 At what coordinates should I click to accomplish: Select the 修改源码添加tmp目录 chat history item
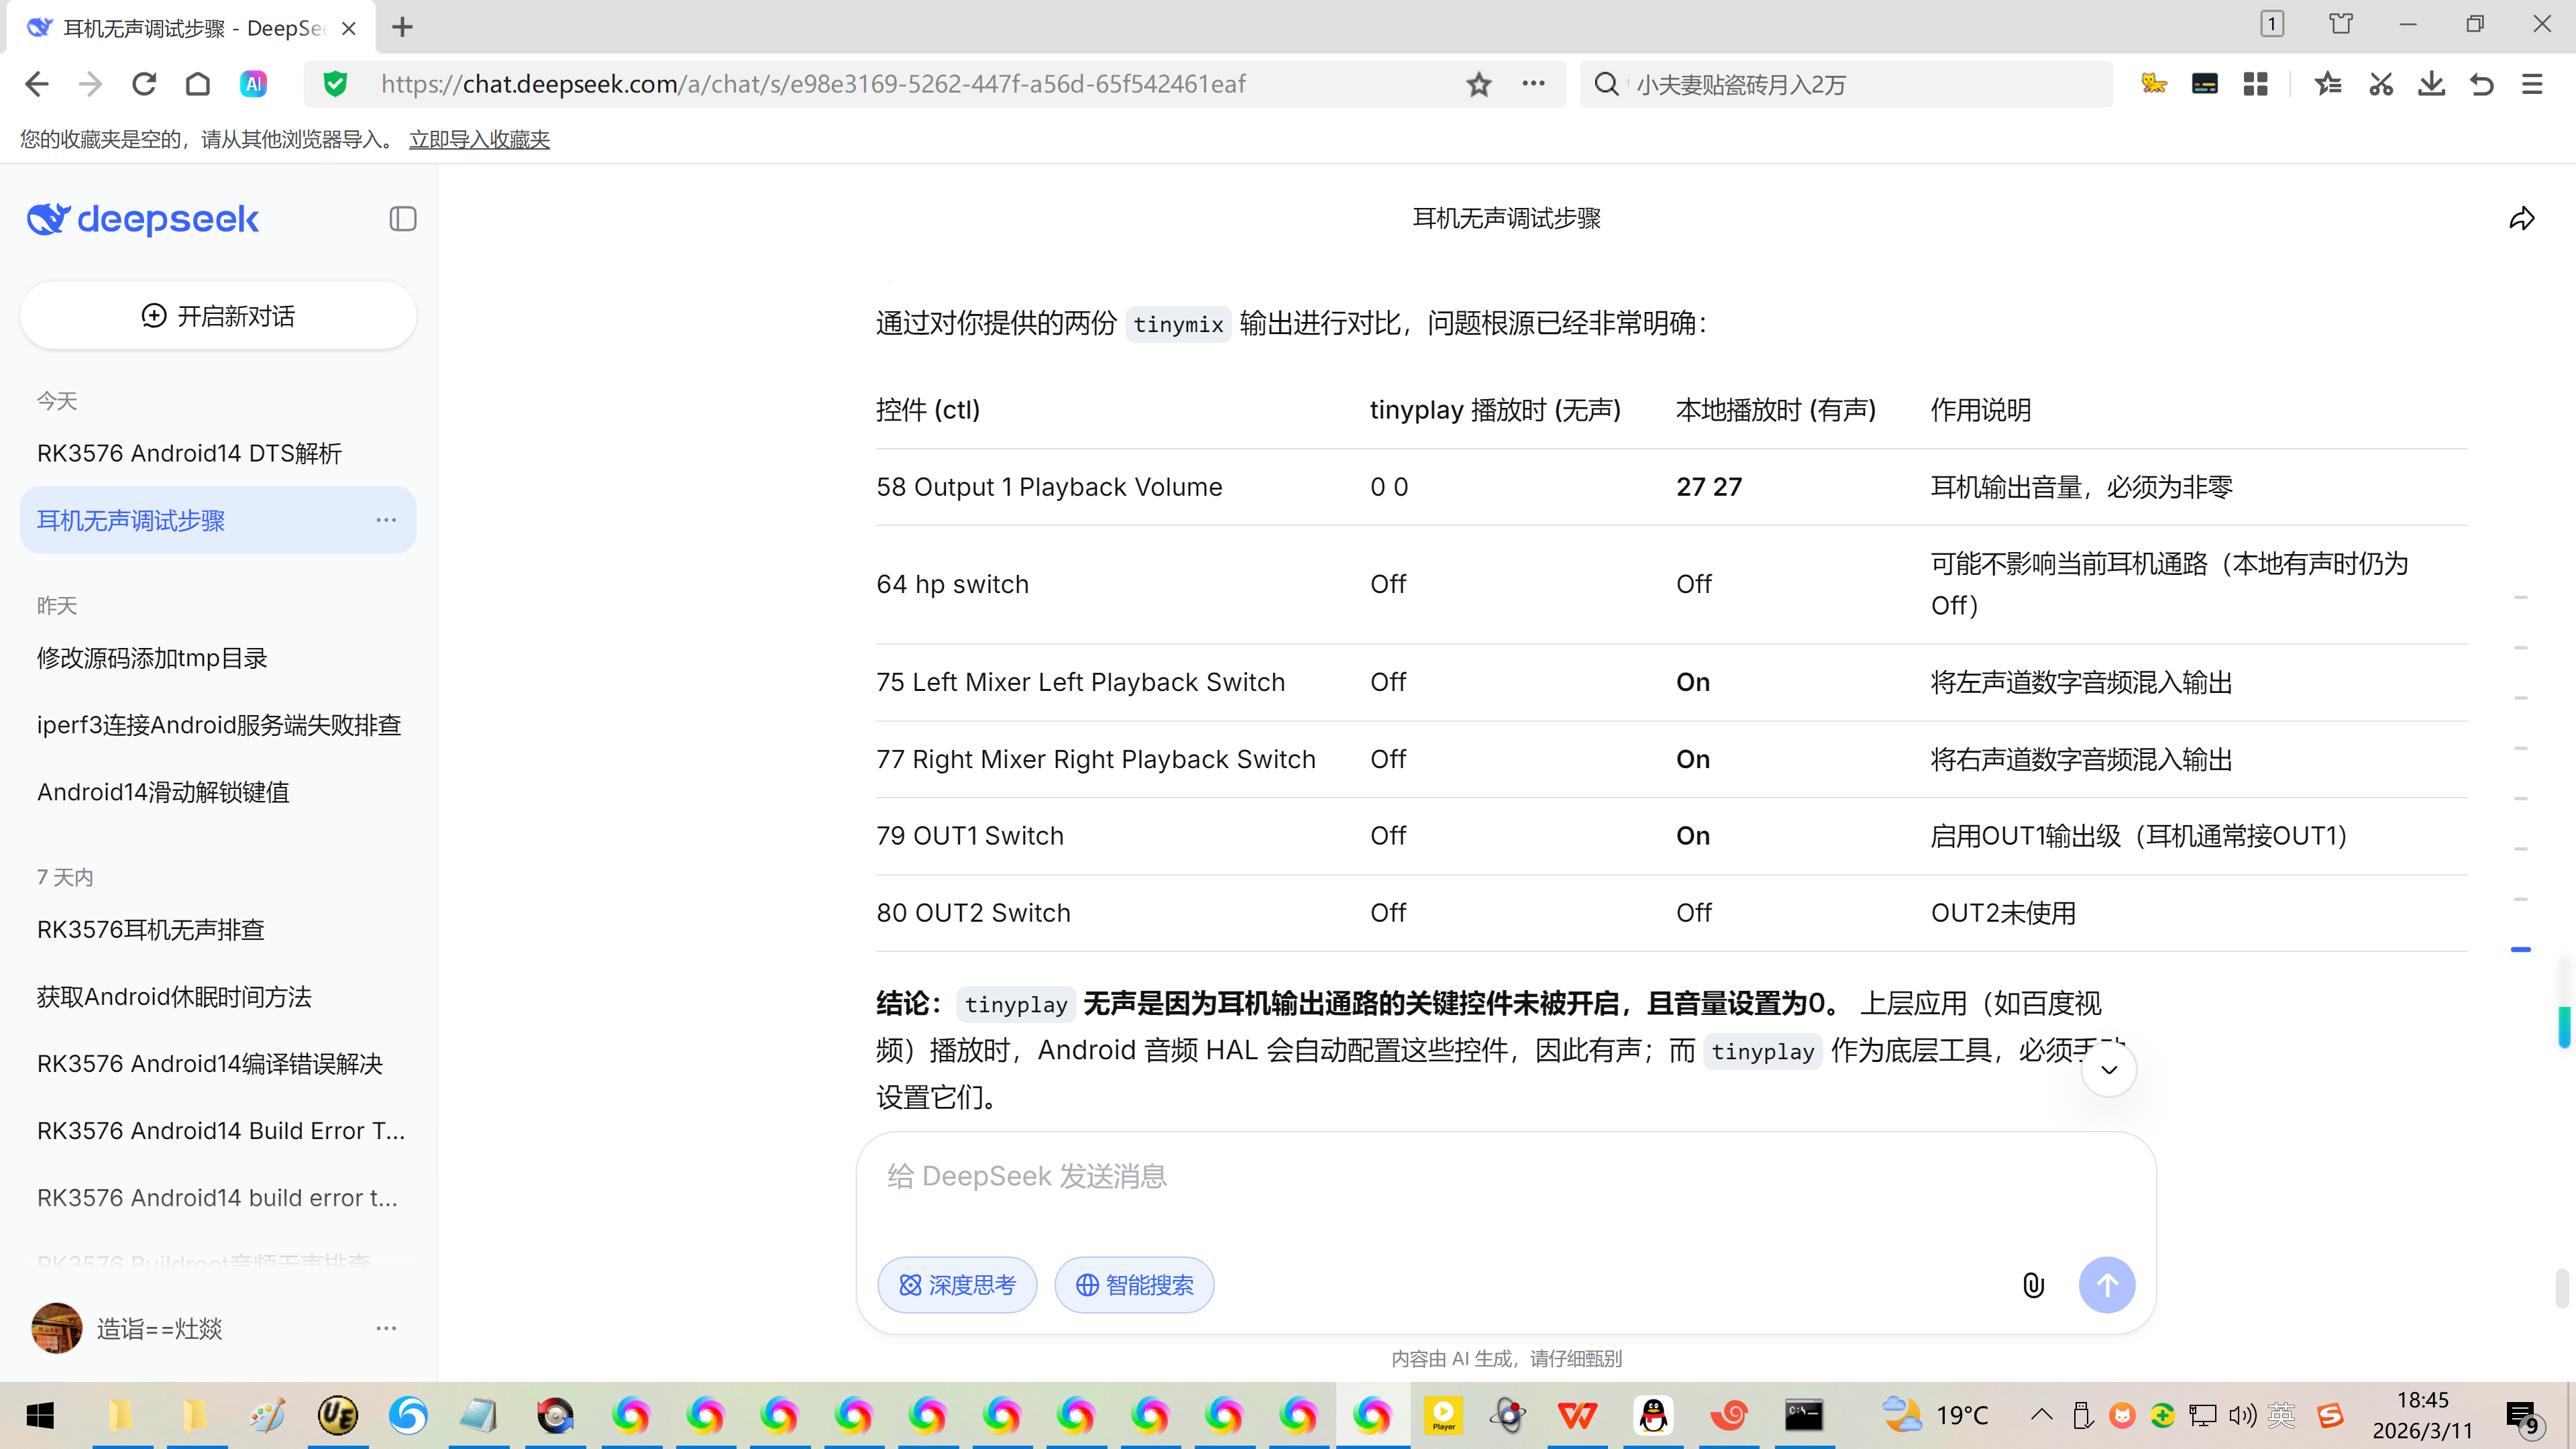coord(152,658)
